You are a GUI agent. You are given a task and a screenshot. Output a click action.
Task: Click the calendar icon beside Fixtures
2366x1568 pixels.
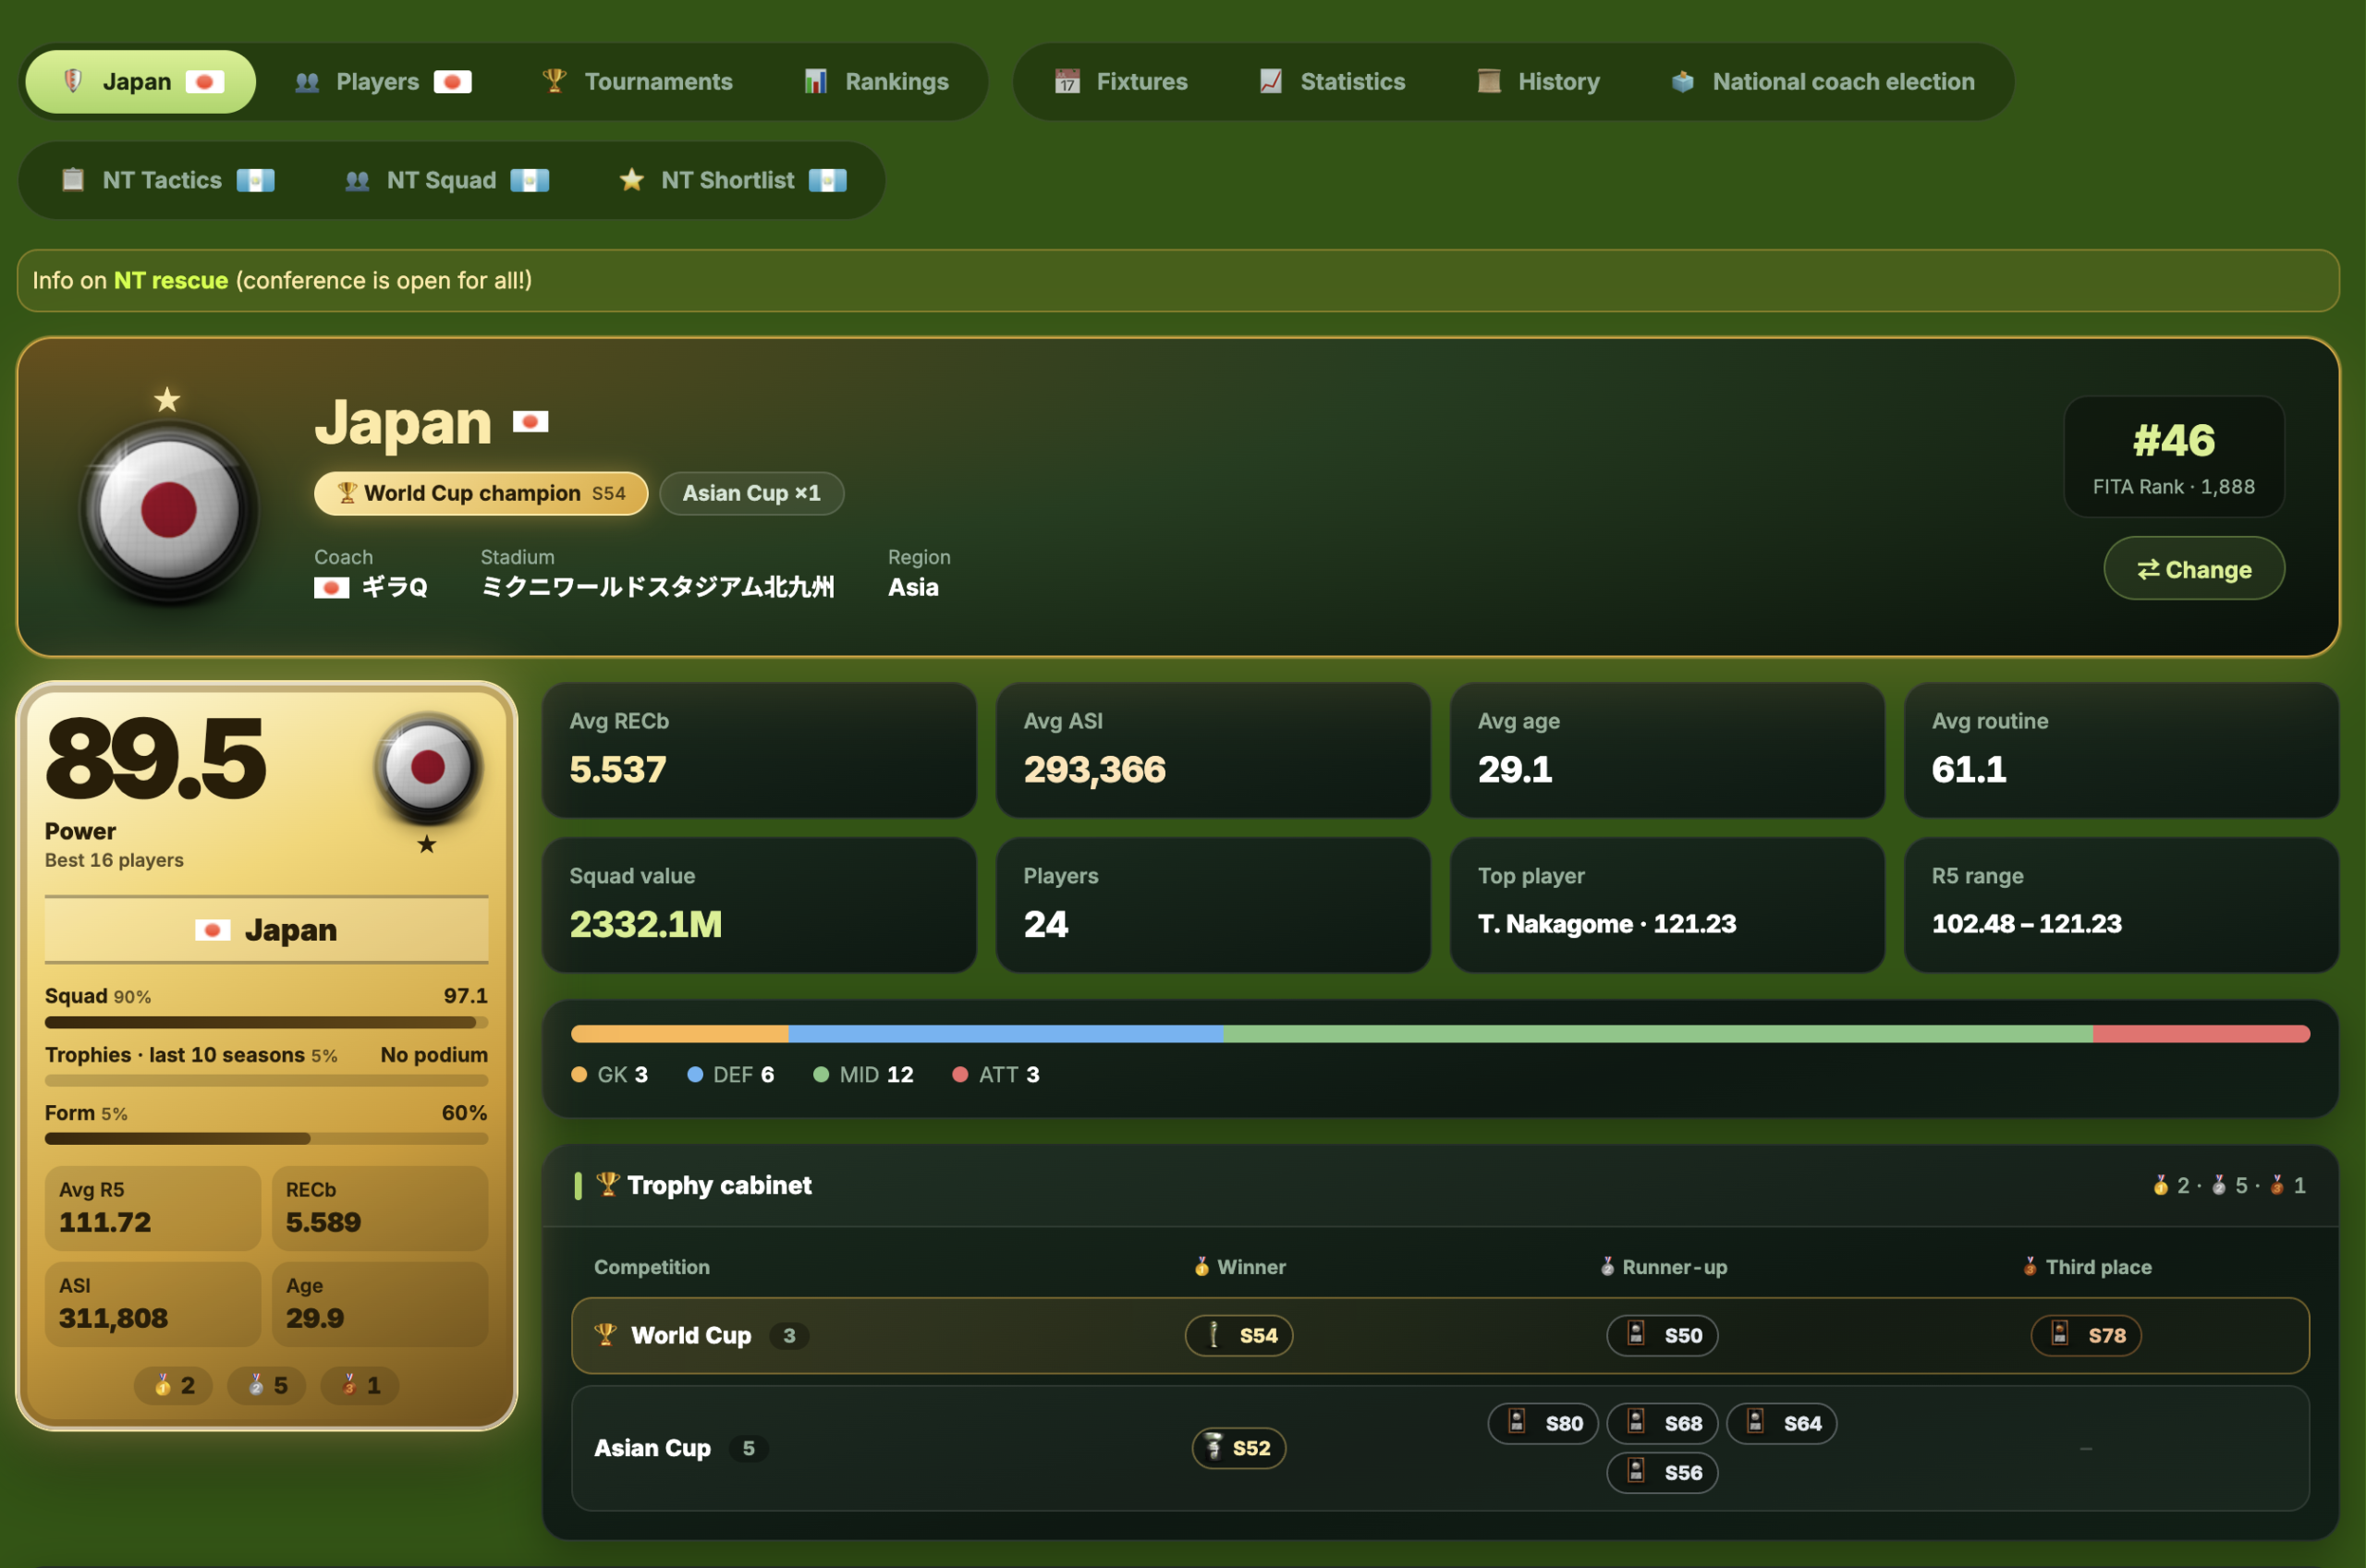click(1067, 81)
